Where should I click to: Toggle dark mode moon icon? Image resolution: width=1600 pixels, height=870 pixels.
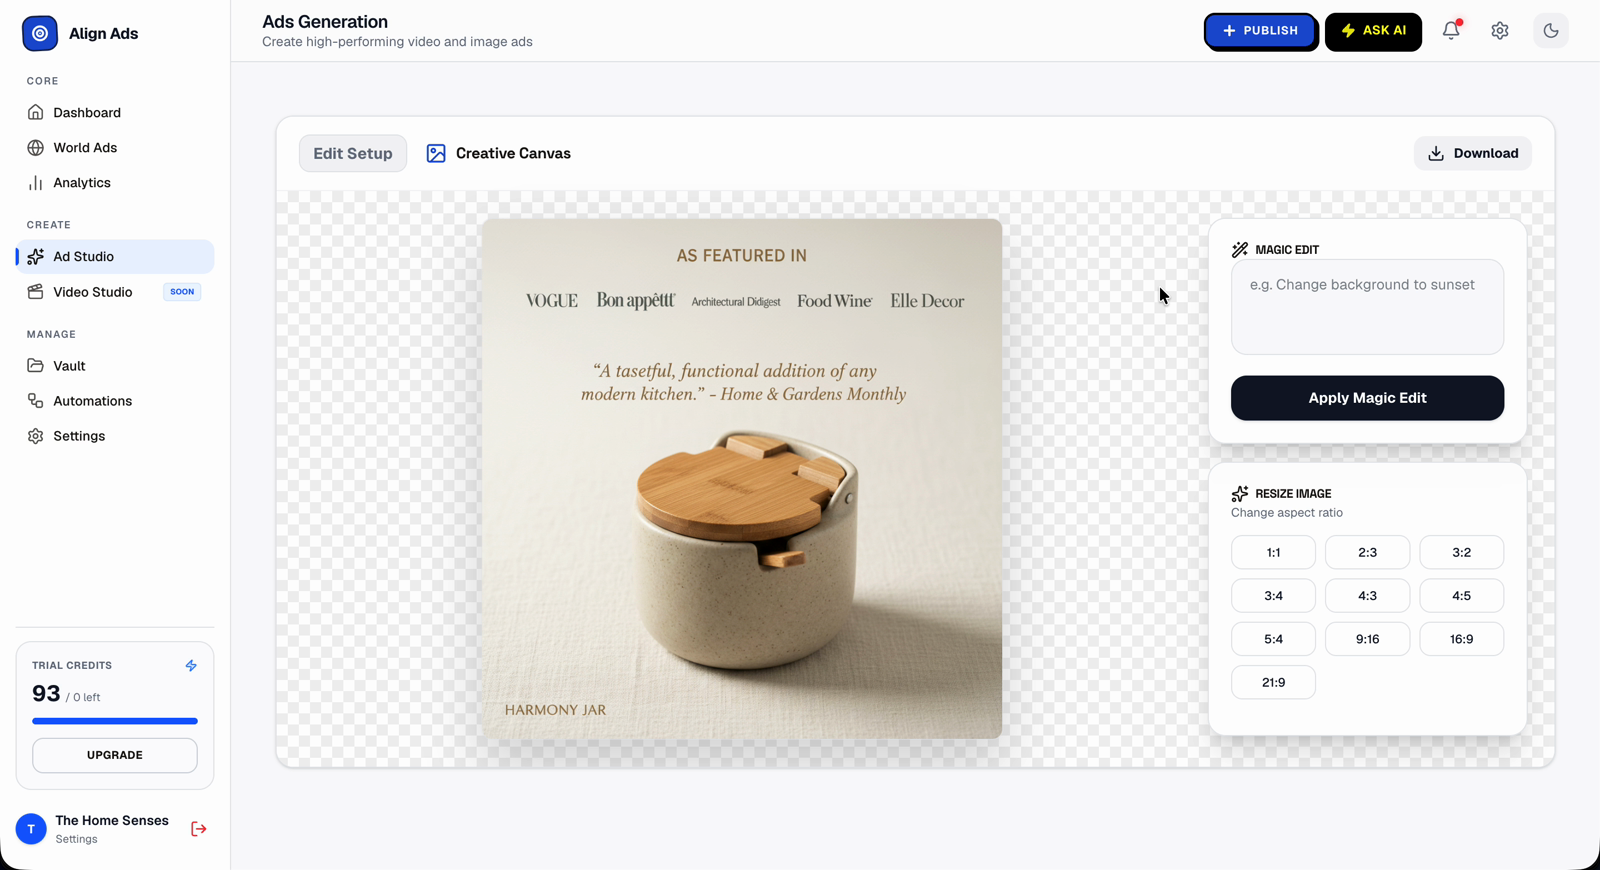[x=1551, y=31]
